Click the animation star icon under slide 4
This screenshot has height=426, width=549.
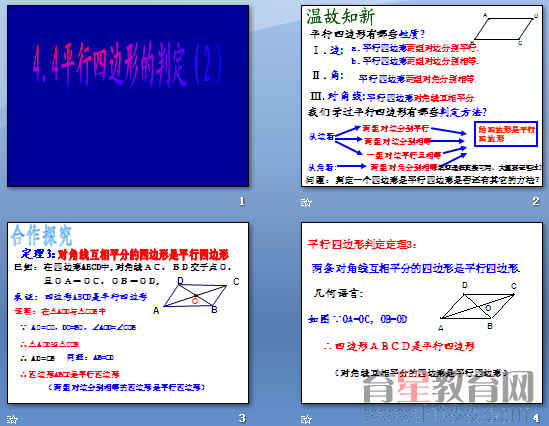(x=306, y=419)
